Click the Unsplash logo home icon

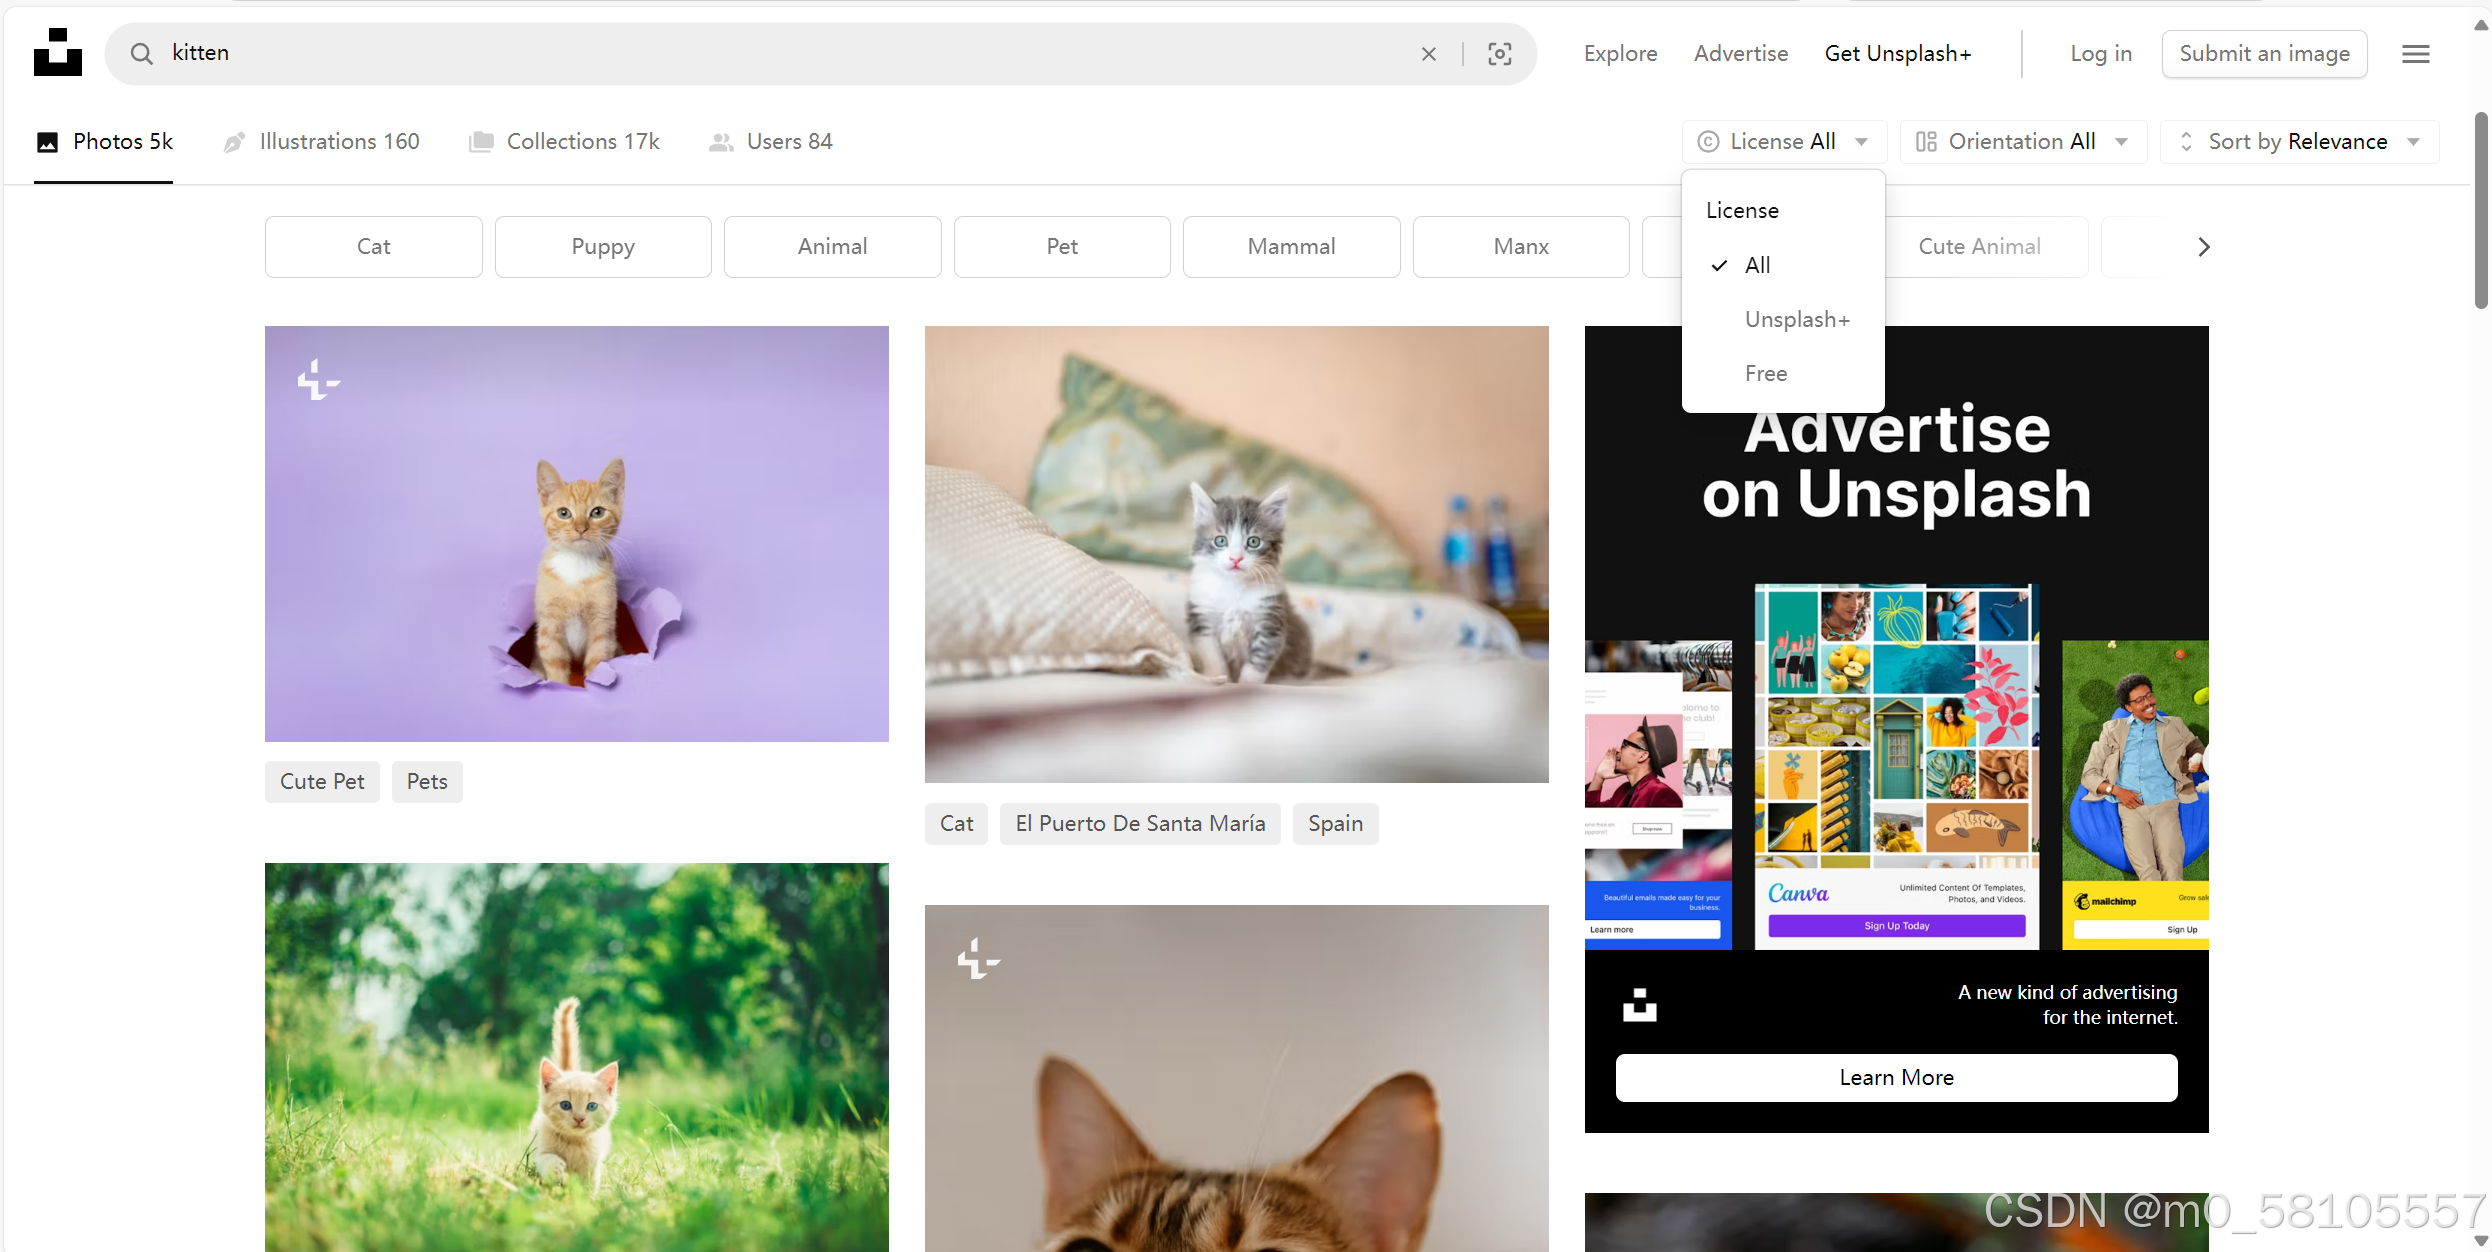point(58,52)
